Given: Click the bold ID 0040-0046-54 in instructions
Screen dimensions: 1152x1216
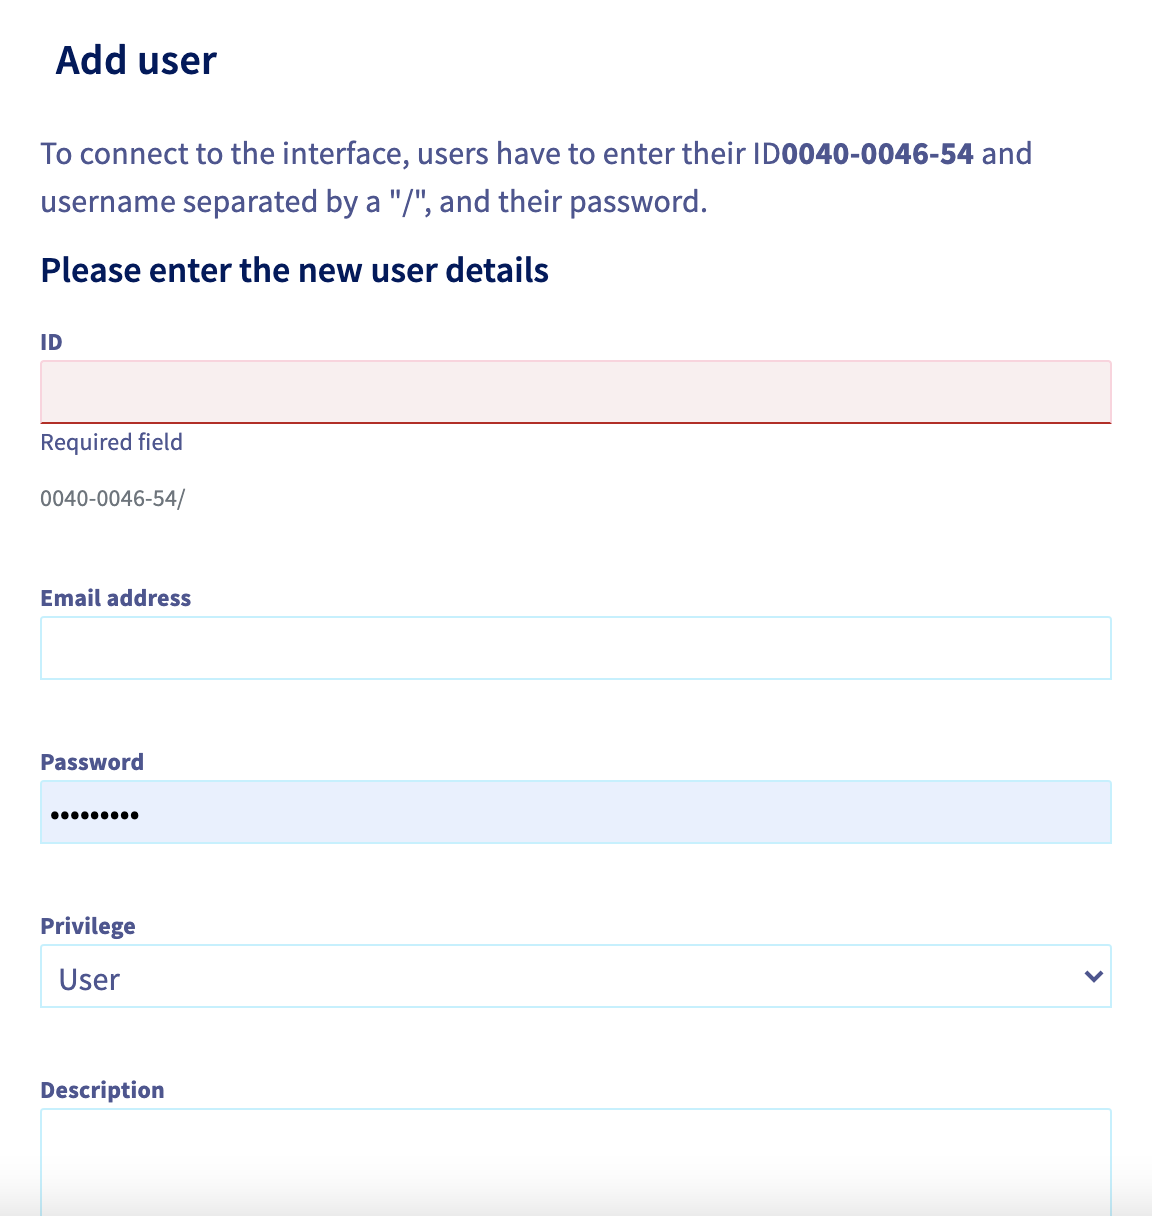Looking at the screenshot, I should (877, 154).
